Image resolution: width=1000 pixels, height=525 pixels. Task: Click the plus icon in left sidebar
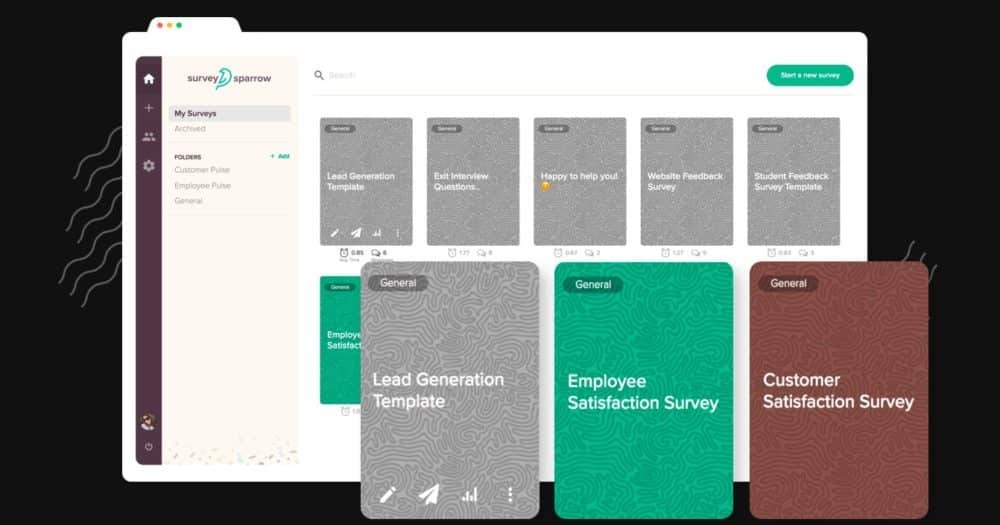(149, 108)
